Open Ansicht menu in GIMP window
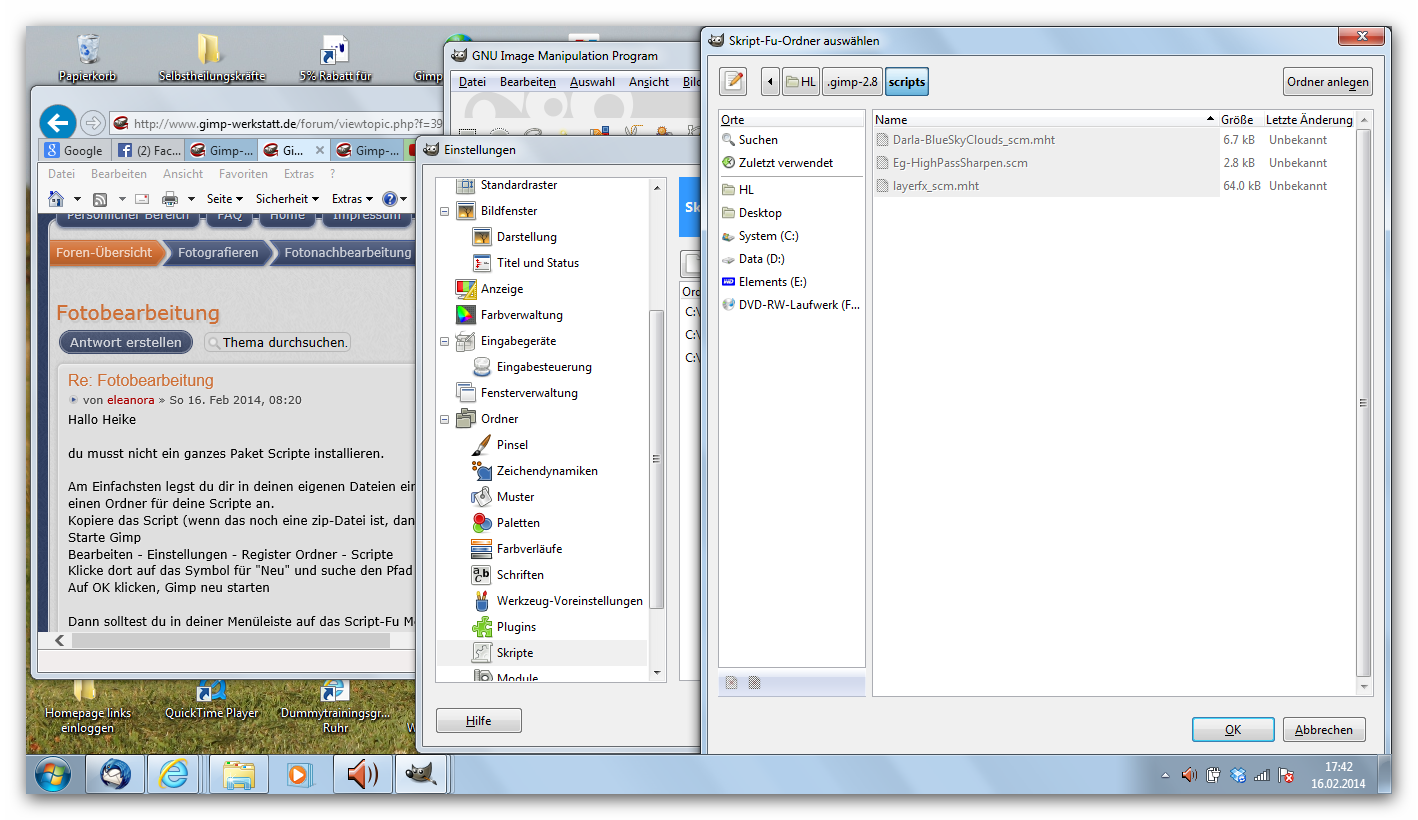 tap(649, 82)
